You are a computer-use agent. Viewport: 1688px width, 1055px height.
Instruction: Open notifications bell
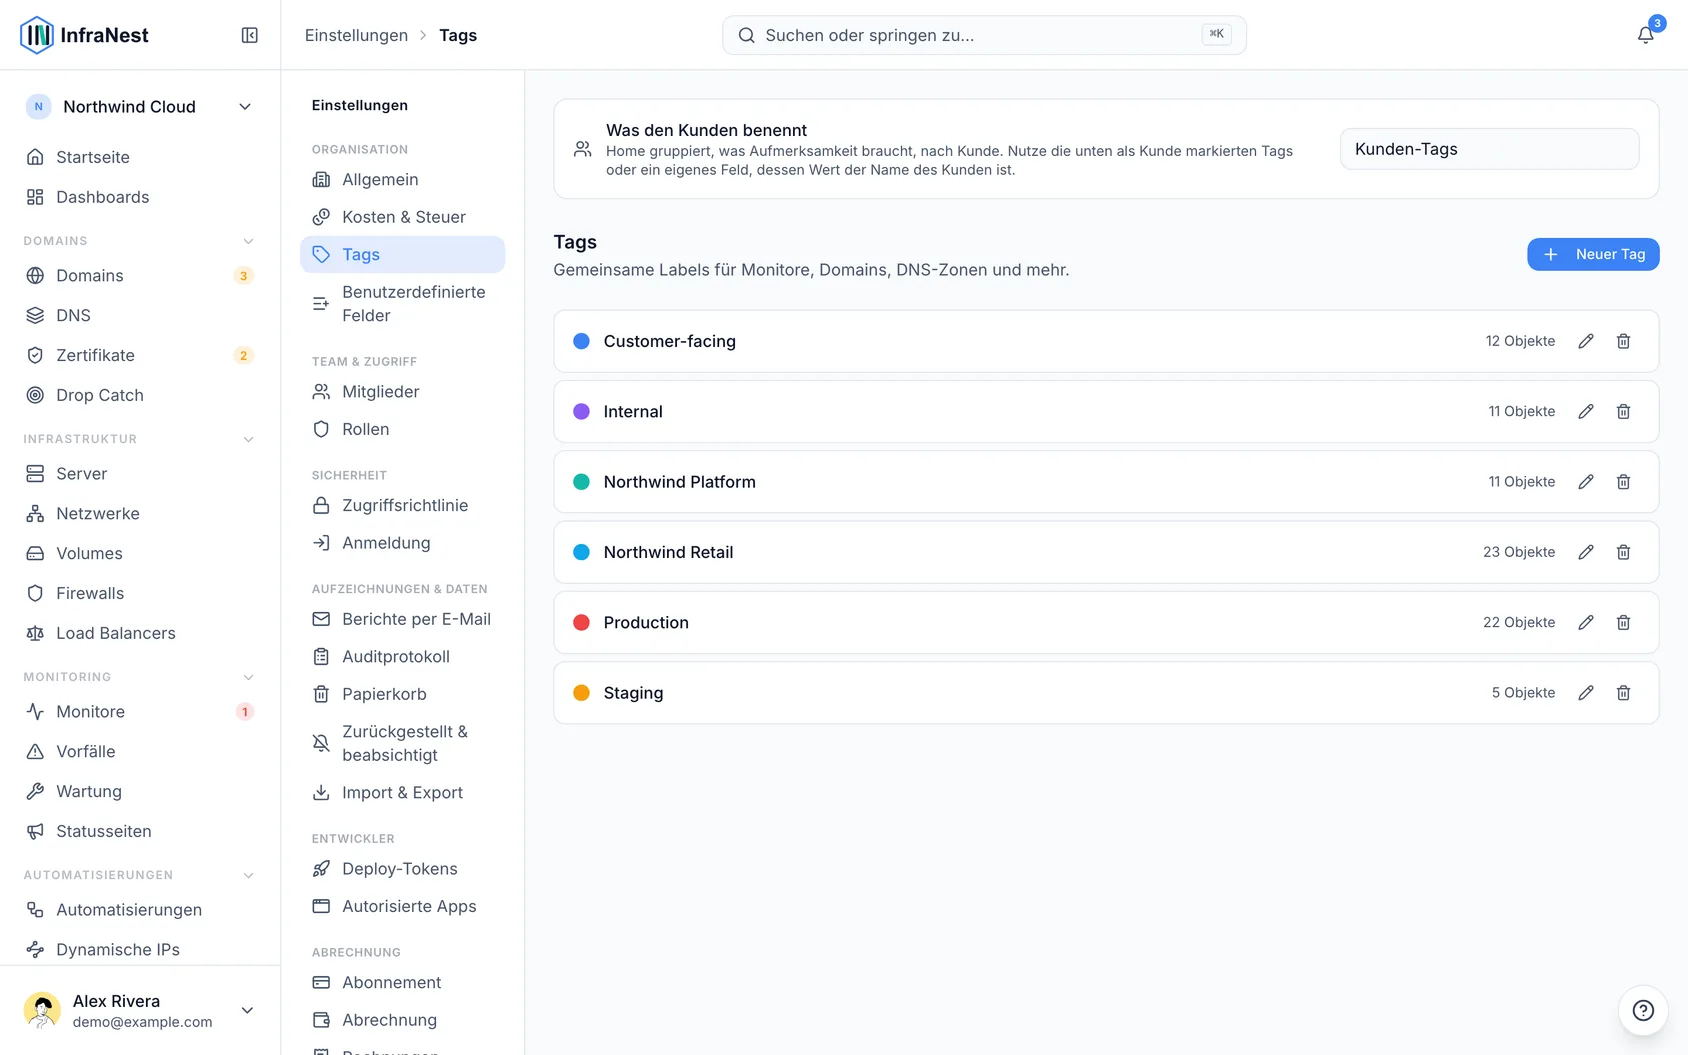[1645, 35]
